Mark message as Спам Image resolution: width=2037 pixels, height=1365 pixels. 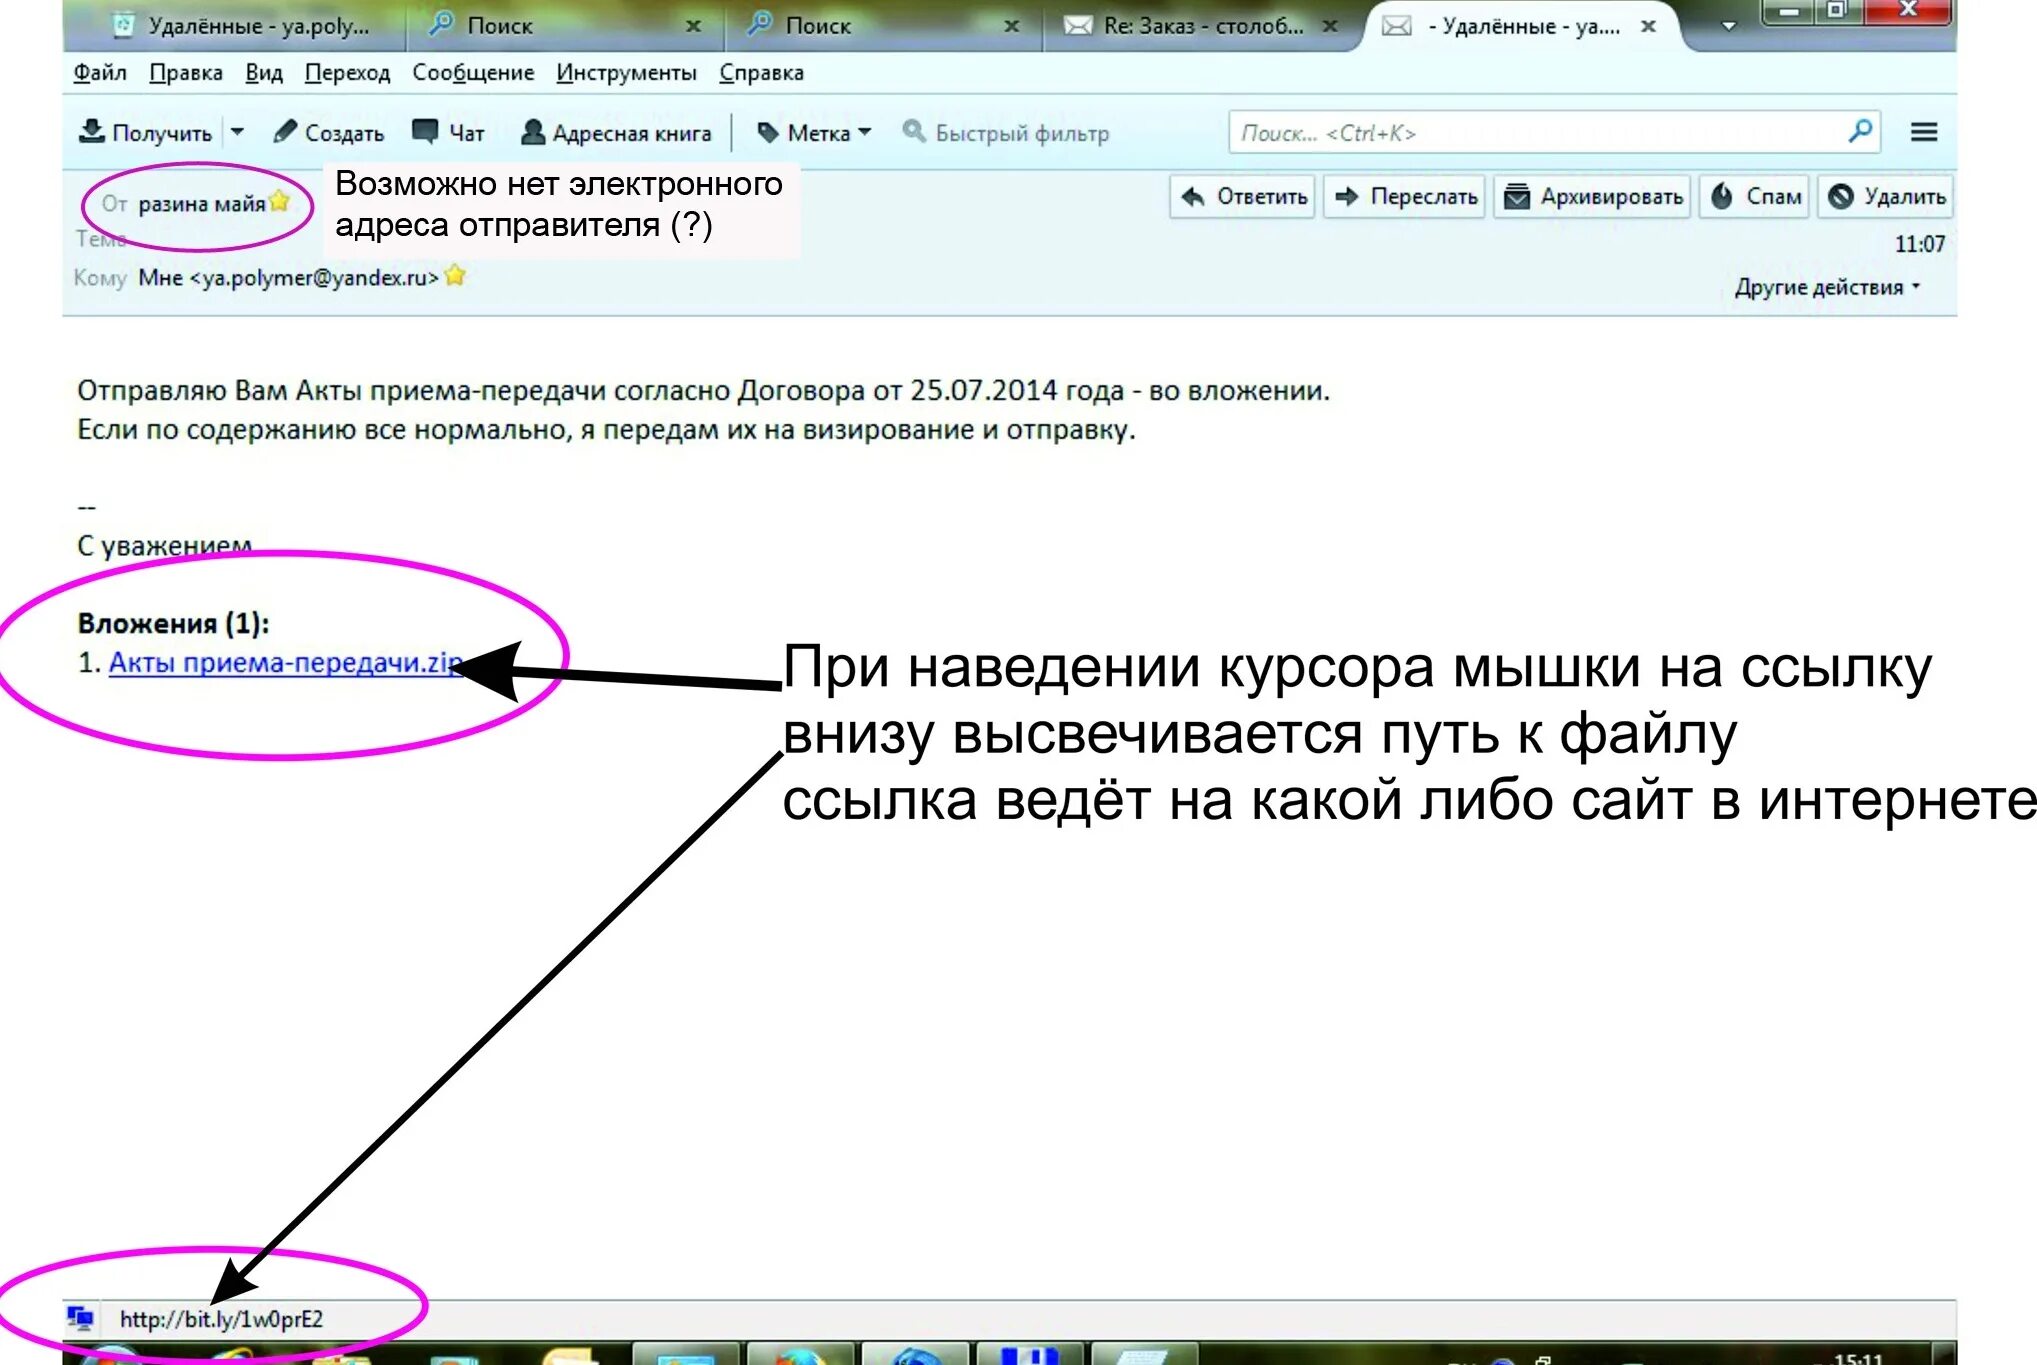pos(1755,197)
